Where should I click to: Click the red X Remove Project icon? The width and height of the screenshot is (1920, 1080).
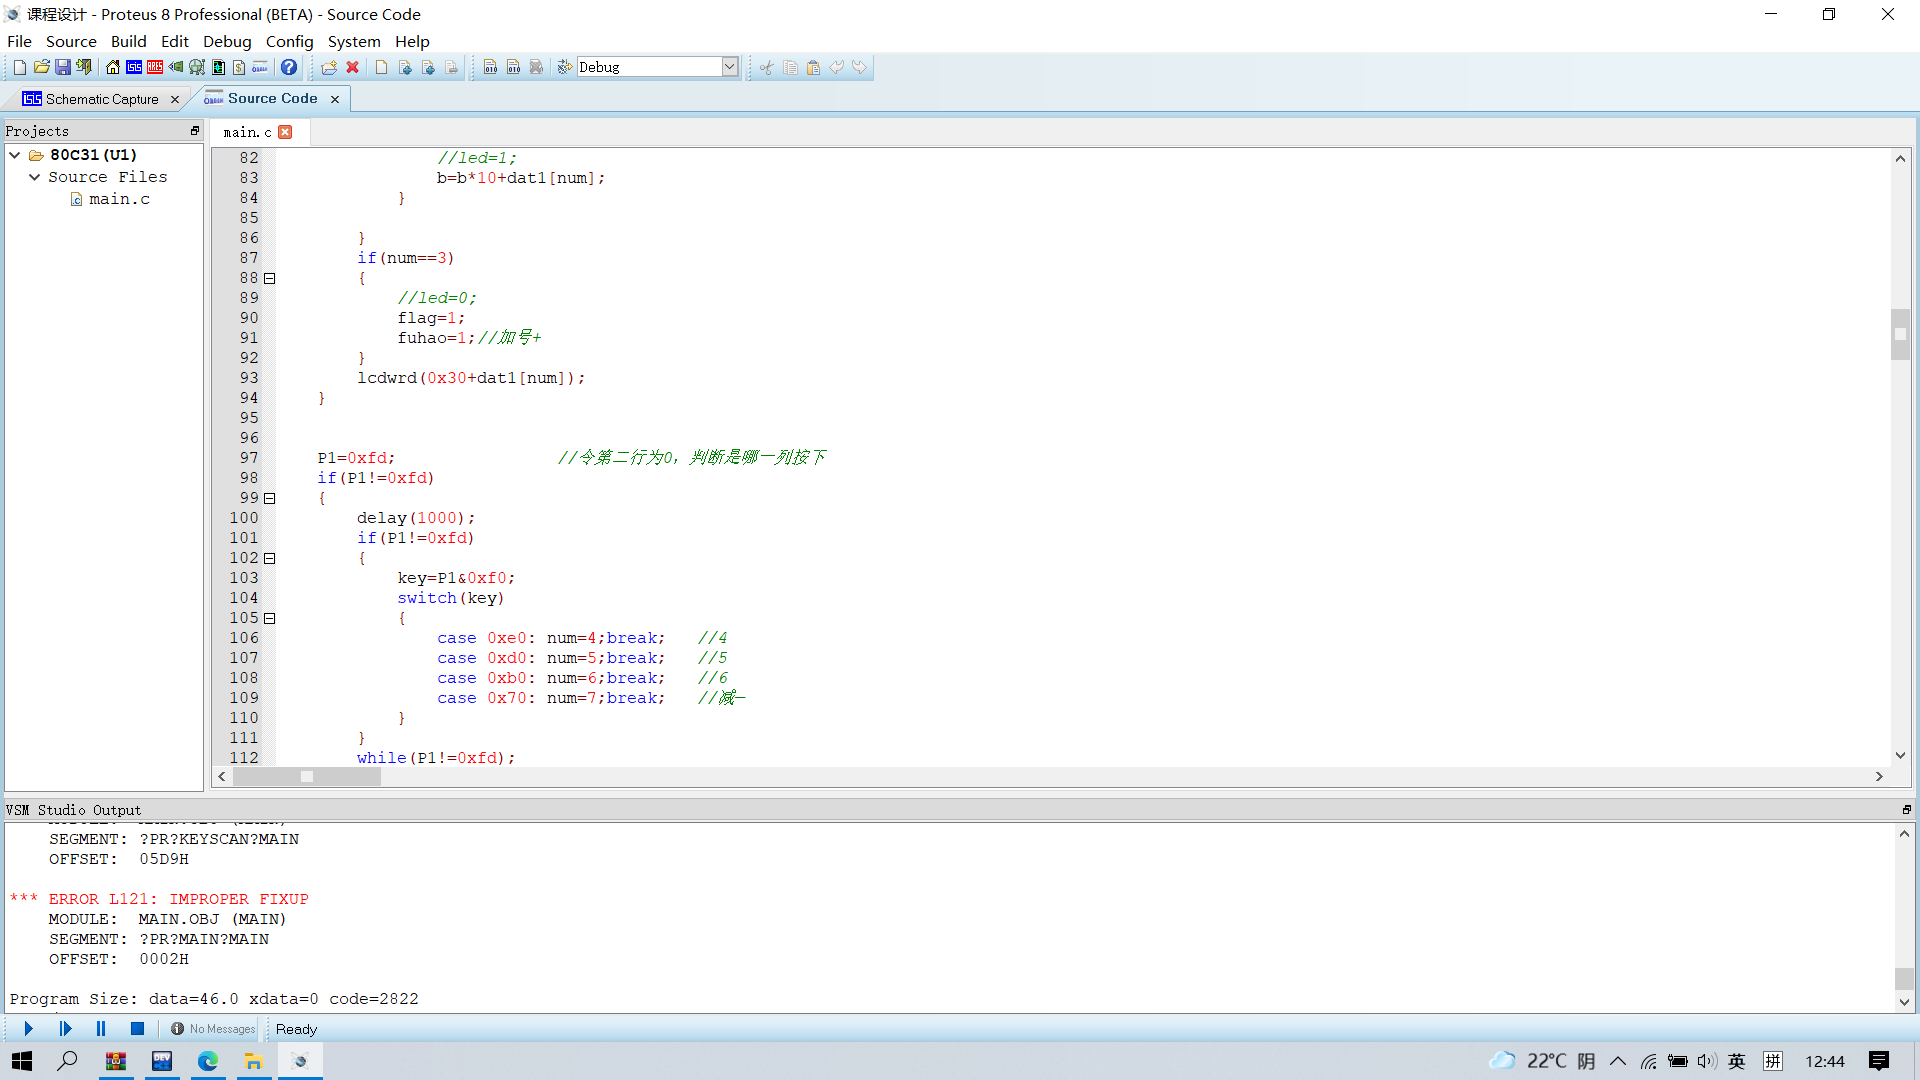(x=352, y=67)
